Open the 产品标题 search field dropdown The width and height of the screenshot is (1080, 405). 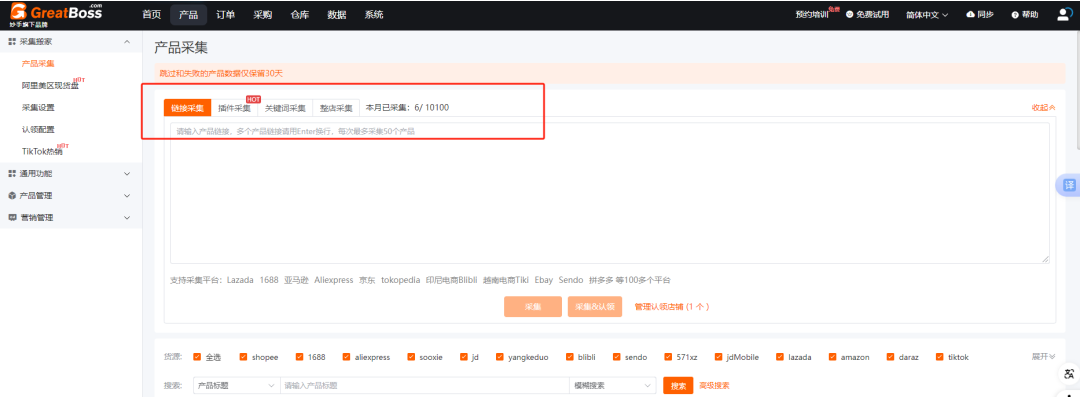[235, 385]
